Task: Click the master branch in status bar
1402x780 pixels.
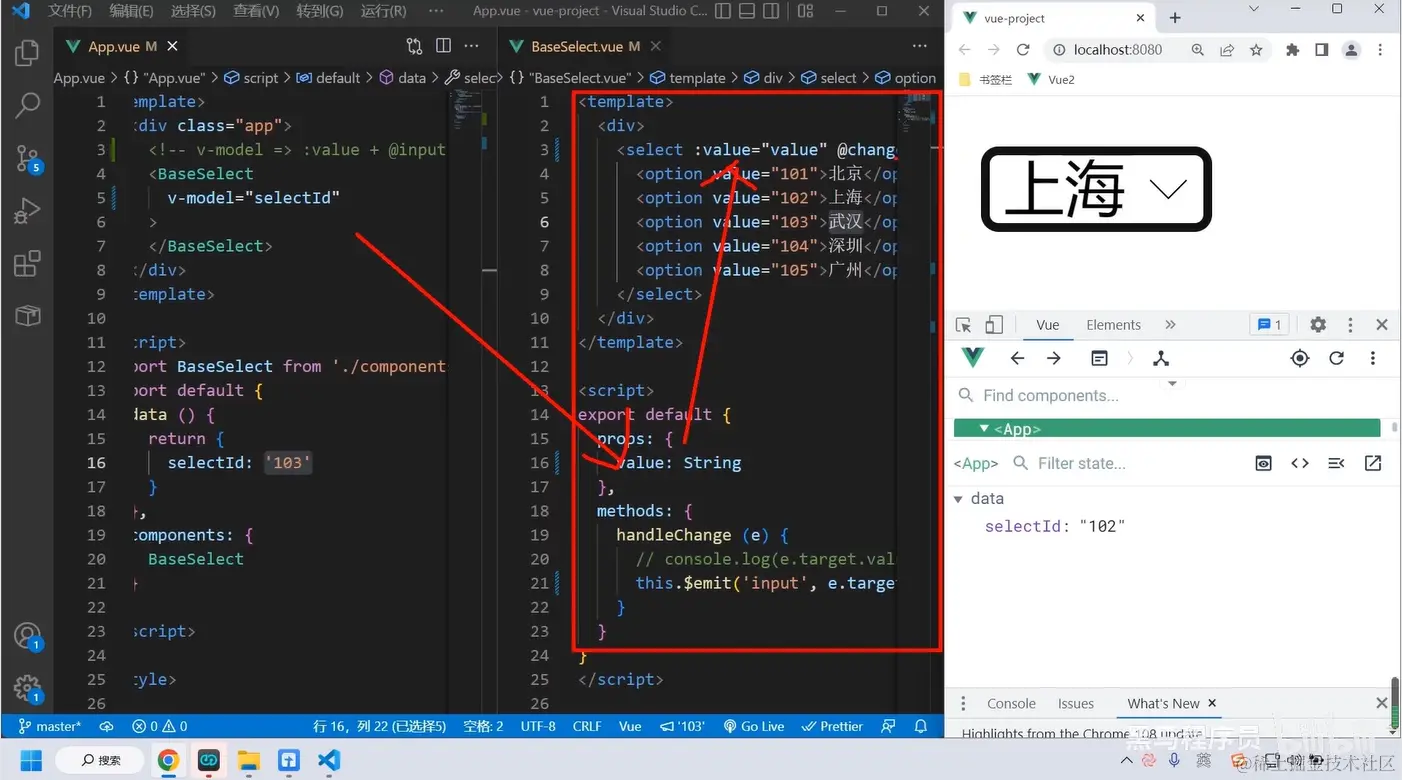Action: [50, 726]
